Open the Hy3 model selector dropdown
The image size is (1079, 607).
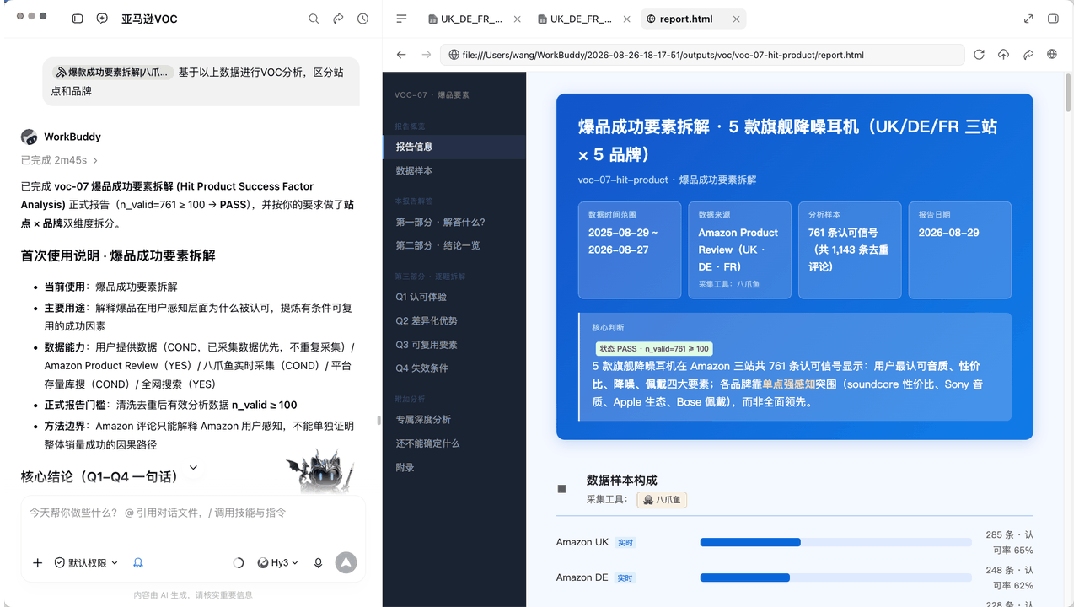click(278, 563)
